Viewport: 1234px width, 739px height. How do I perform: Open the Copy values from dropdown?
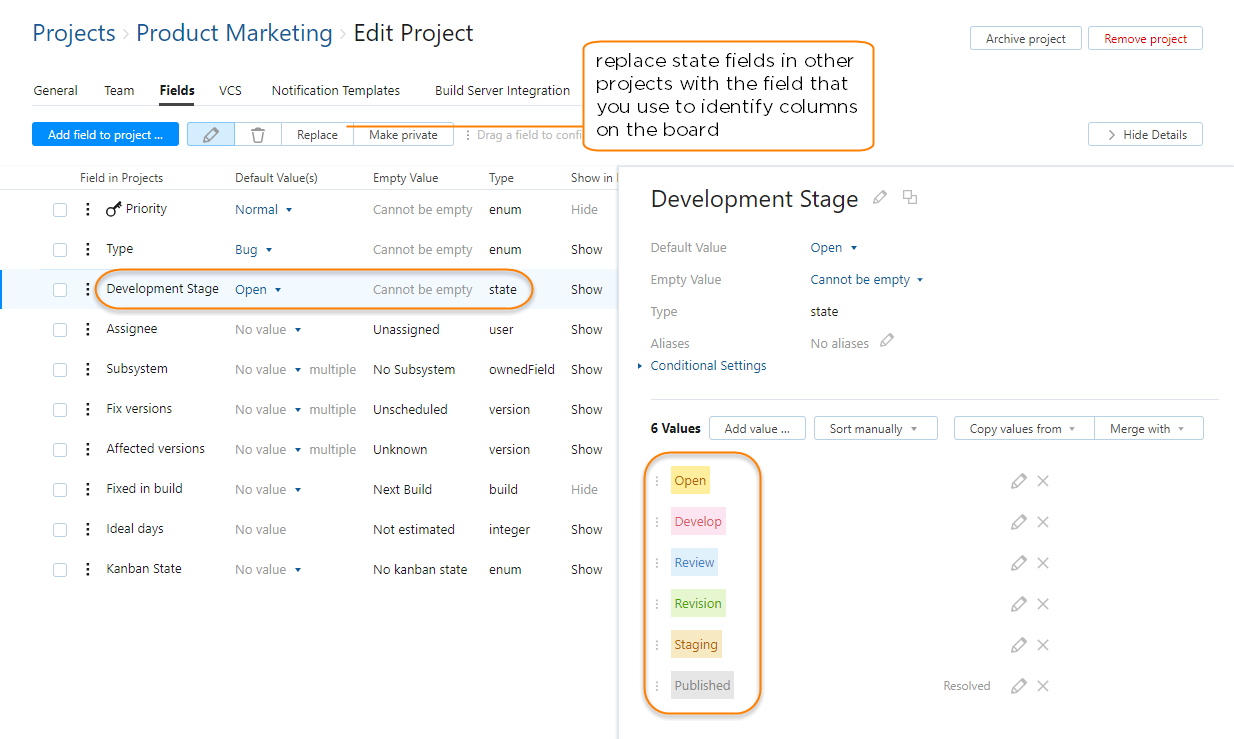tap(1023, 428)
